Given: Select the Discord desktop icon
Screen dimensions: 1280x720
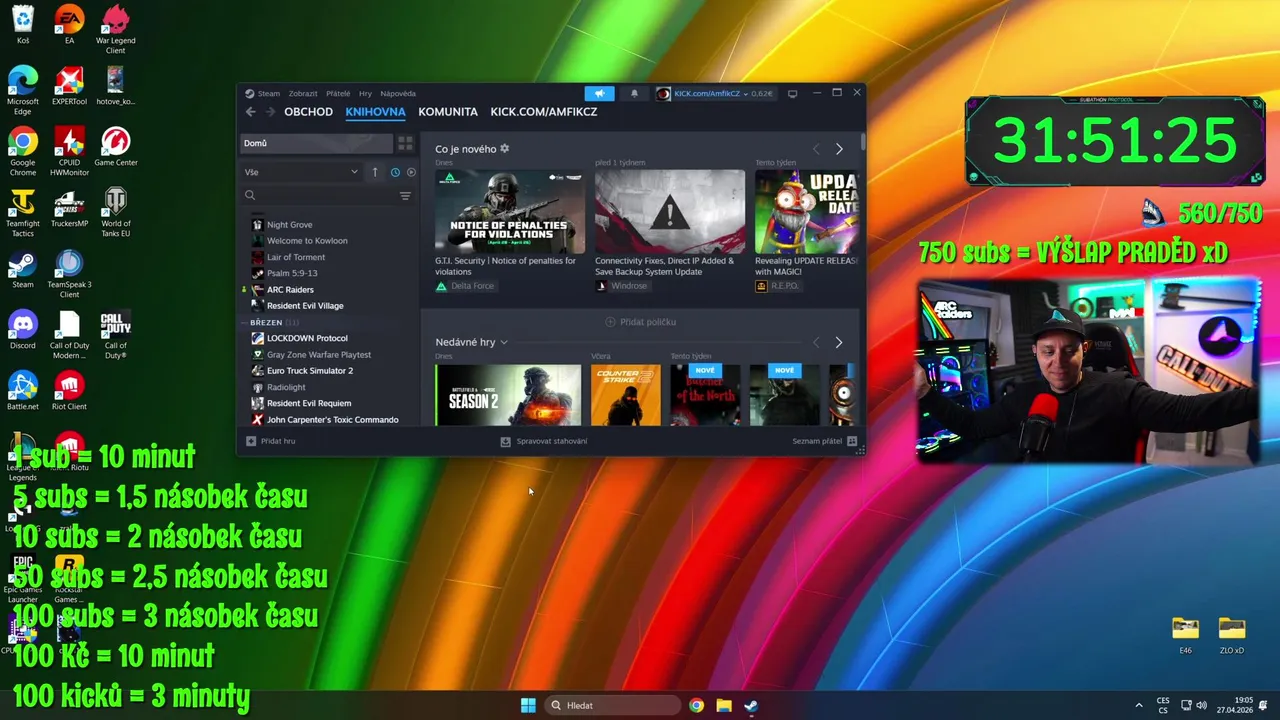Looking at the screenshot, I should [22, 330].
